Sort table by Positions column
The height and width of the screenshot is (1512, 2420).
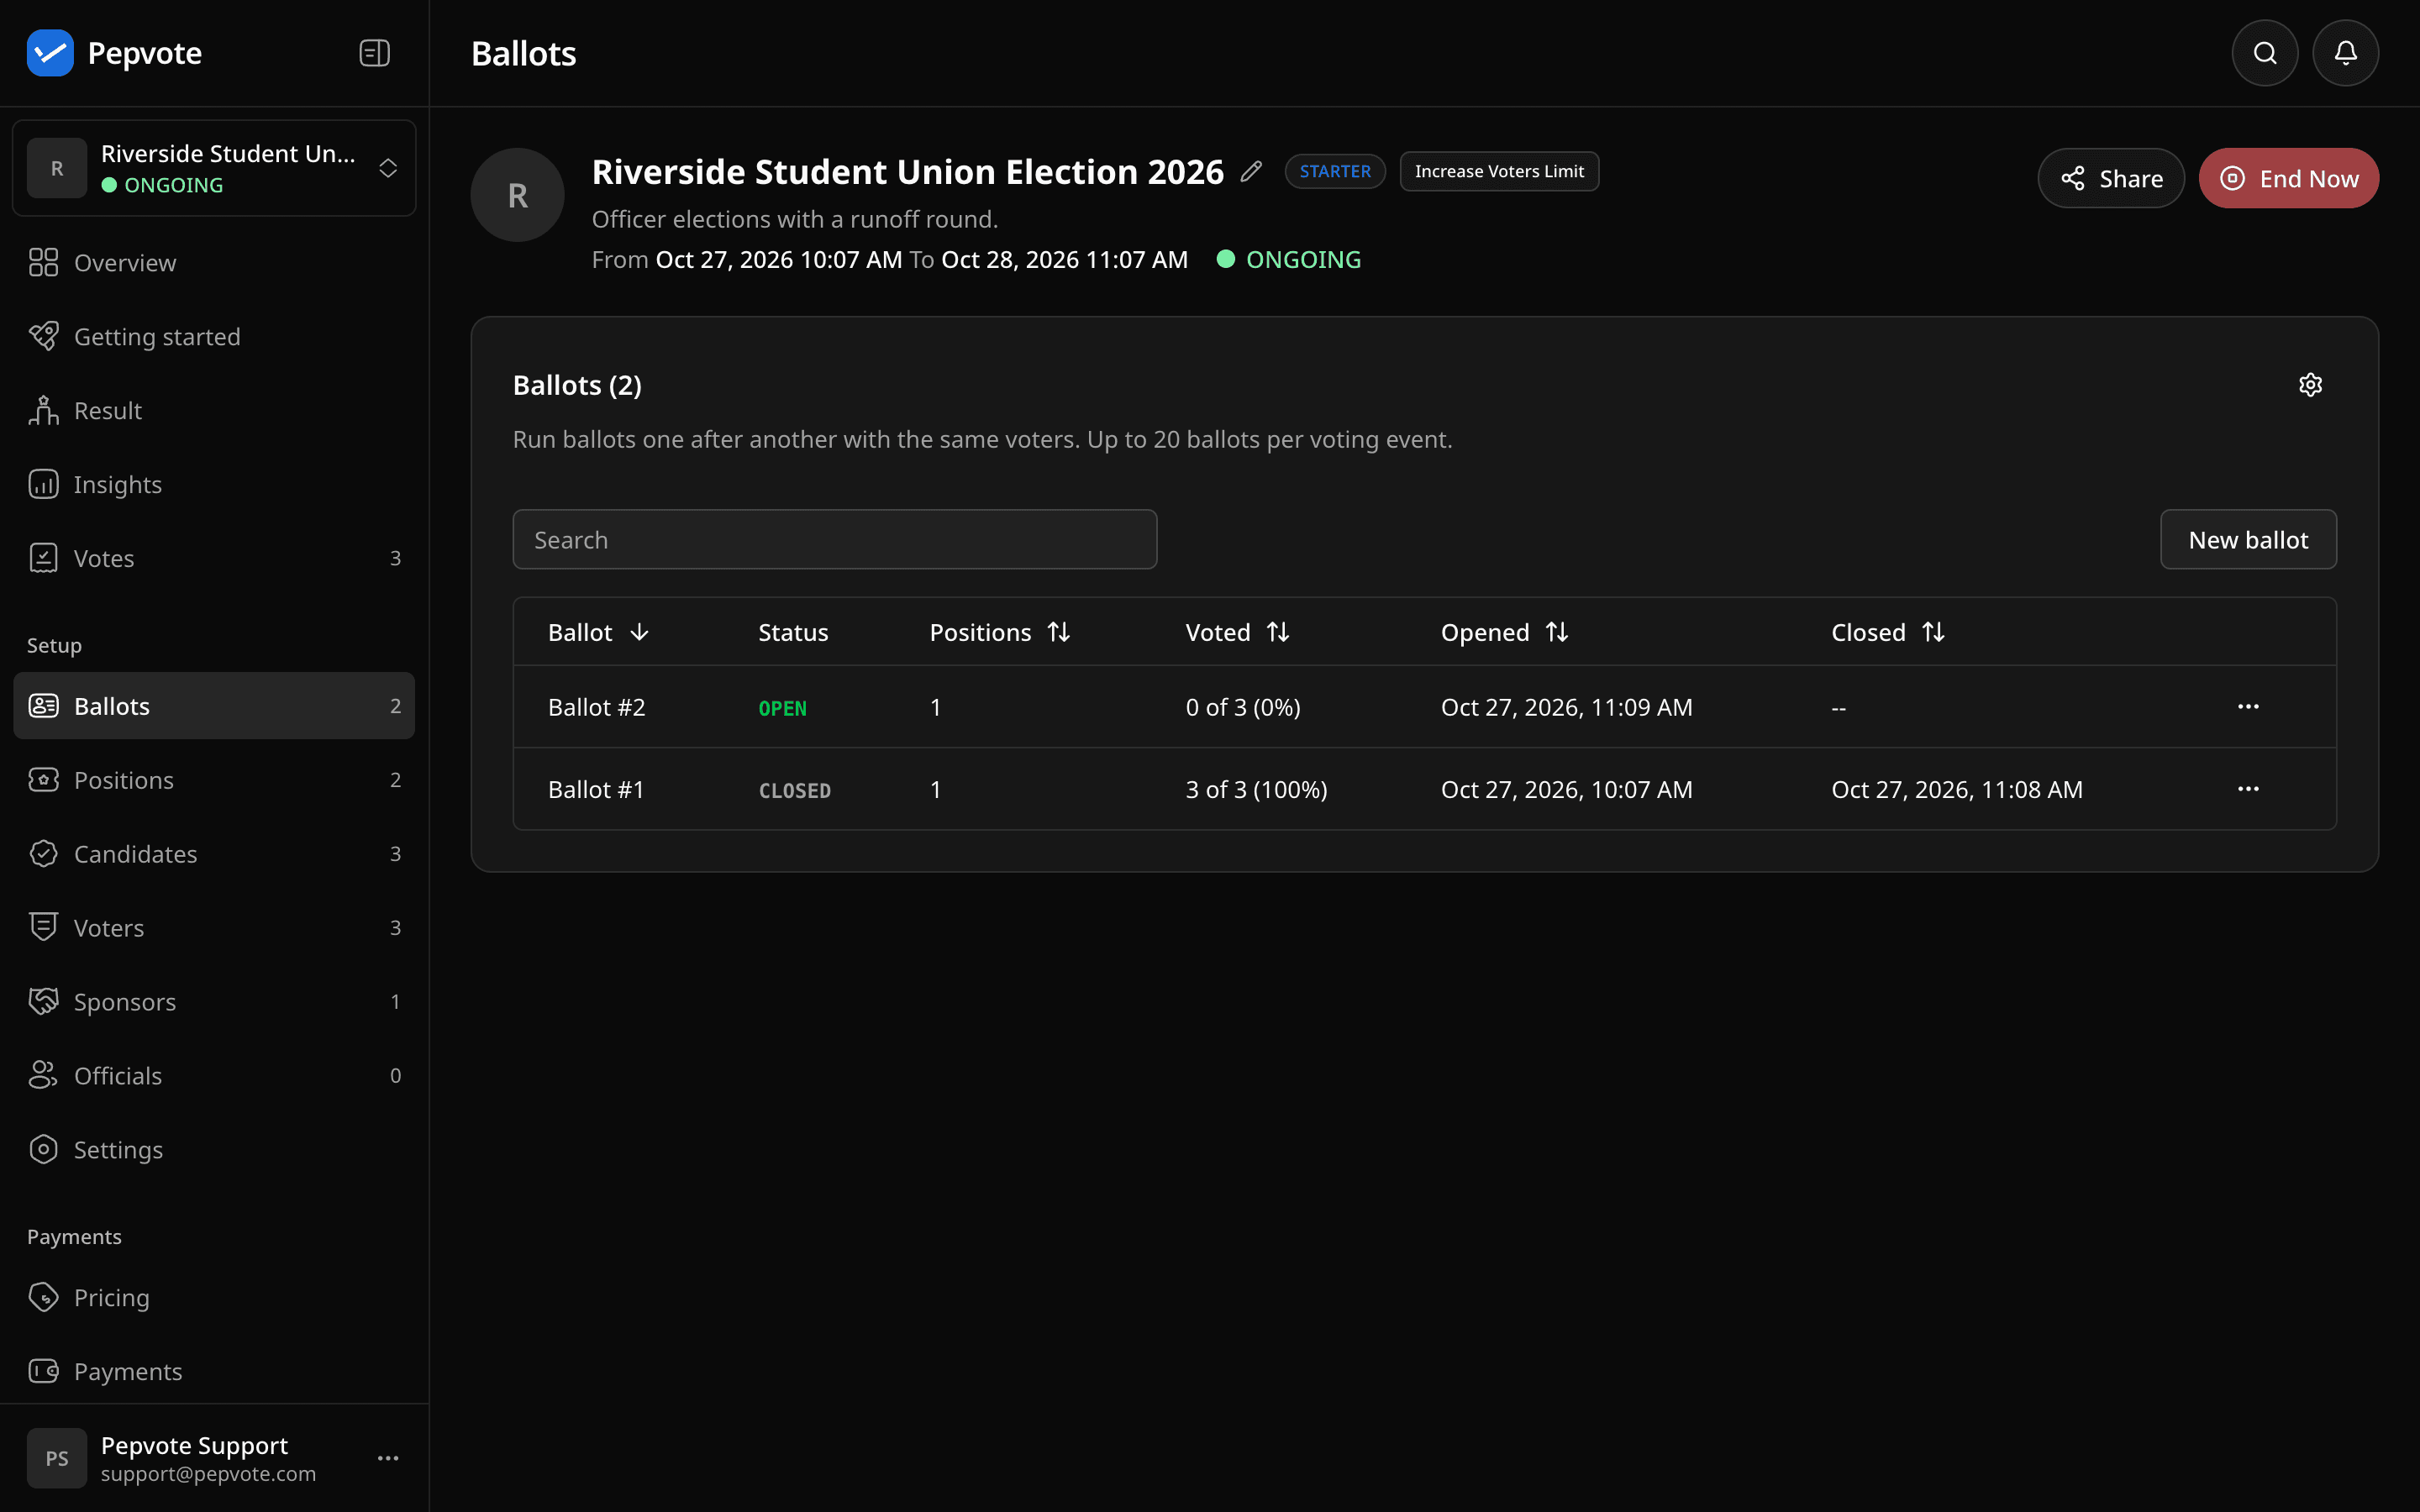coord(1000,632)
